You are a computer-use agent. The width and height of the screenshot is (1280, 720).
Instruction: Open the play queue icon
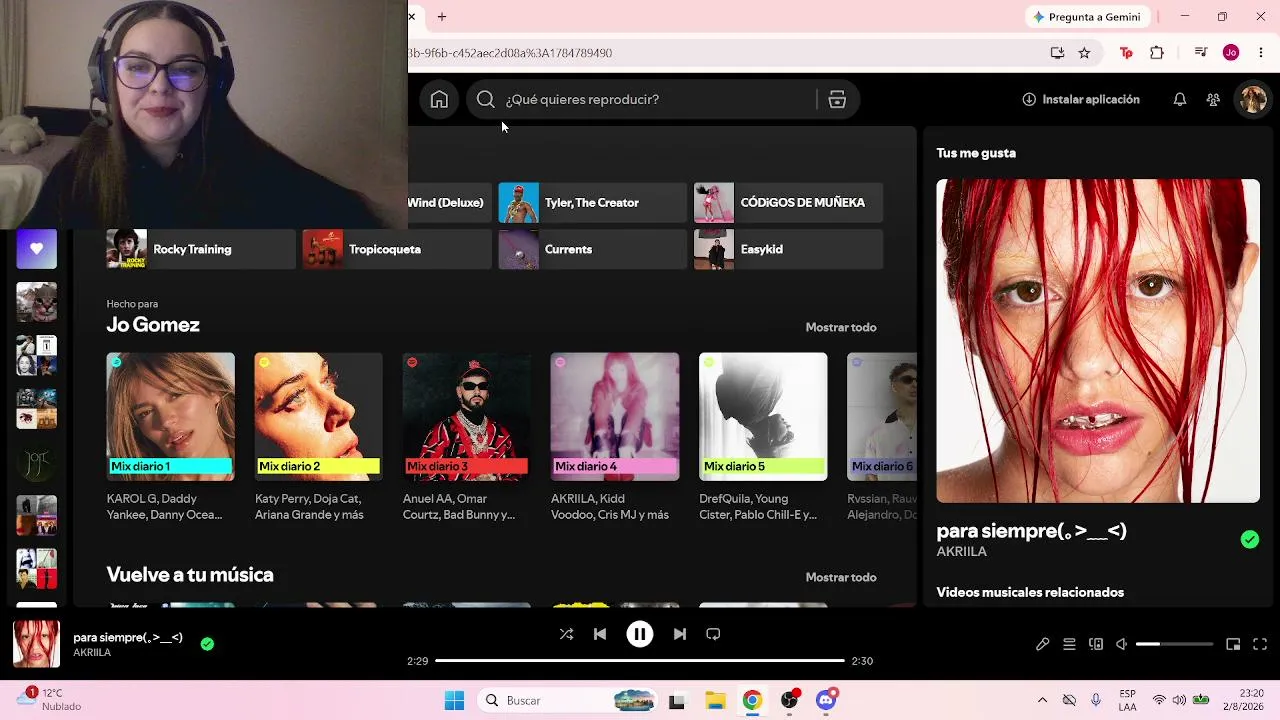click(x=1069, y=644)
